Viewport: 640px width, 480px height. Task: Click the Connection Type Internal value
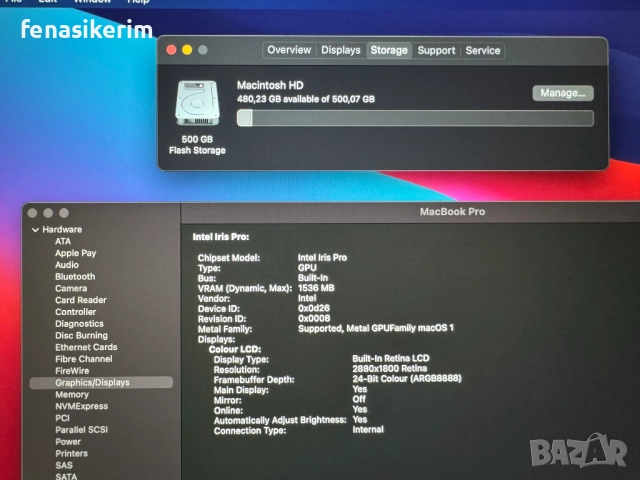(x=368, y=429)
